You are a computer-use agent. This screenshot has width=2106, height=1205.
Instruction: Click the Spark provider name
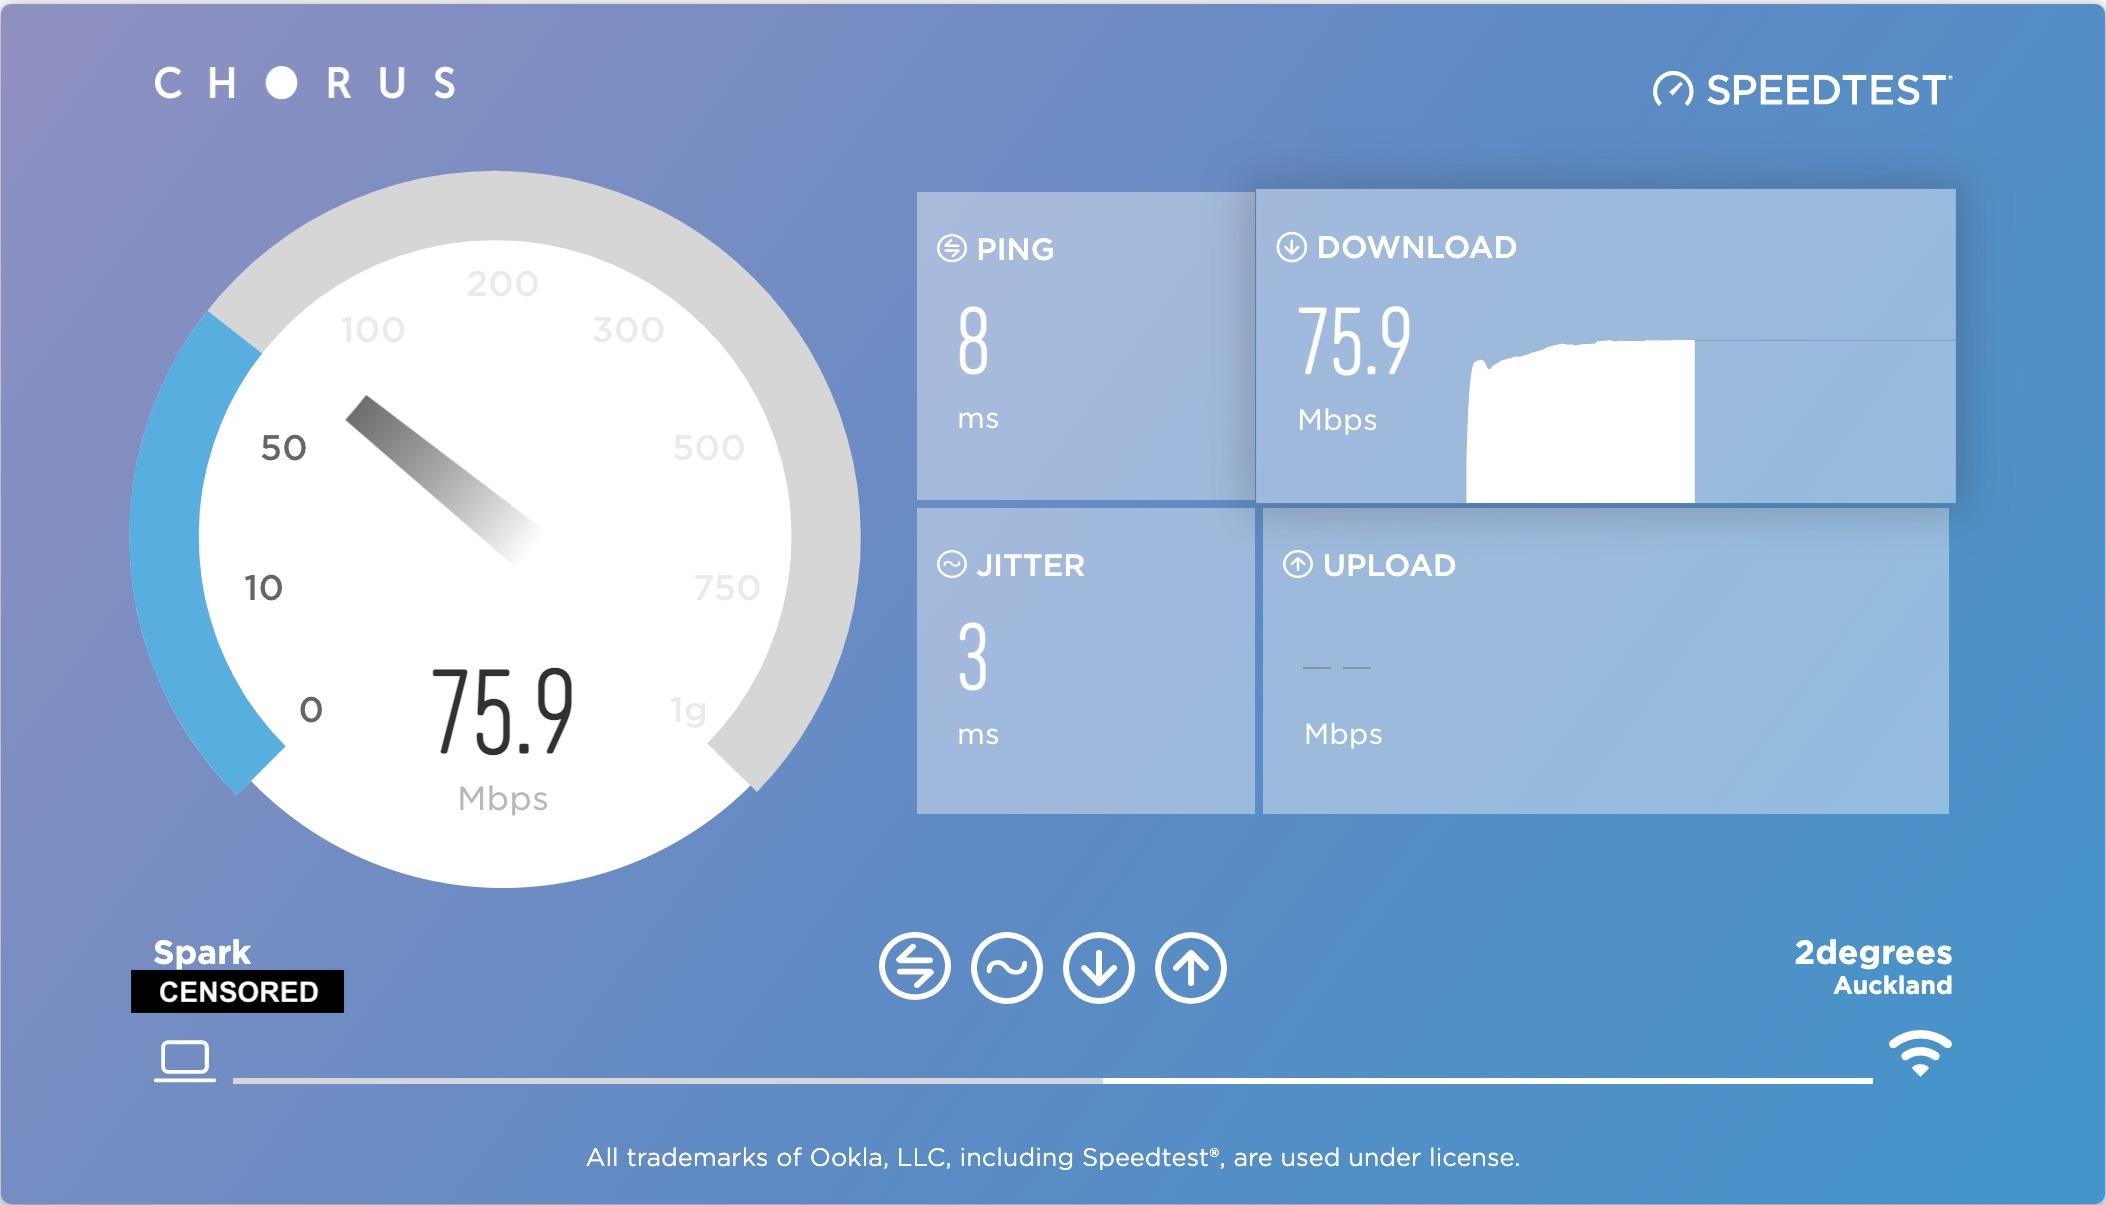click(202, 952)
